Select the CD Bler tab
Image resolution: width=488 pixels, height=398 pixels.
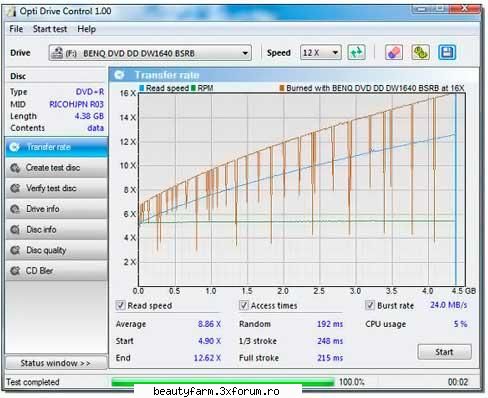pyautogui.click(x=57, y=271)
